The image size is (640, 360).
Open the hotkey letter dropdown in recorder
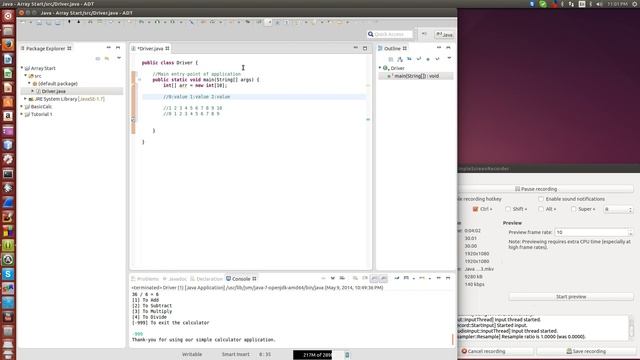pos(618,209)
